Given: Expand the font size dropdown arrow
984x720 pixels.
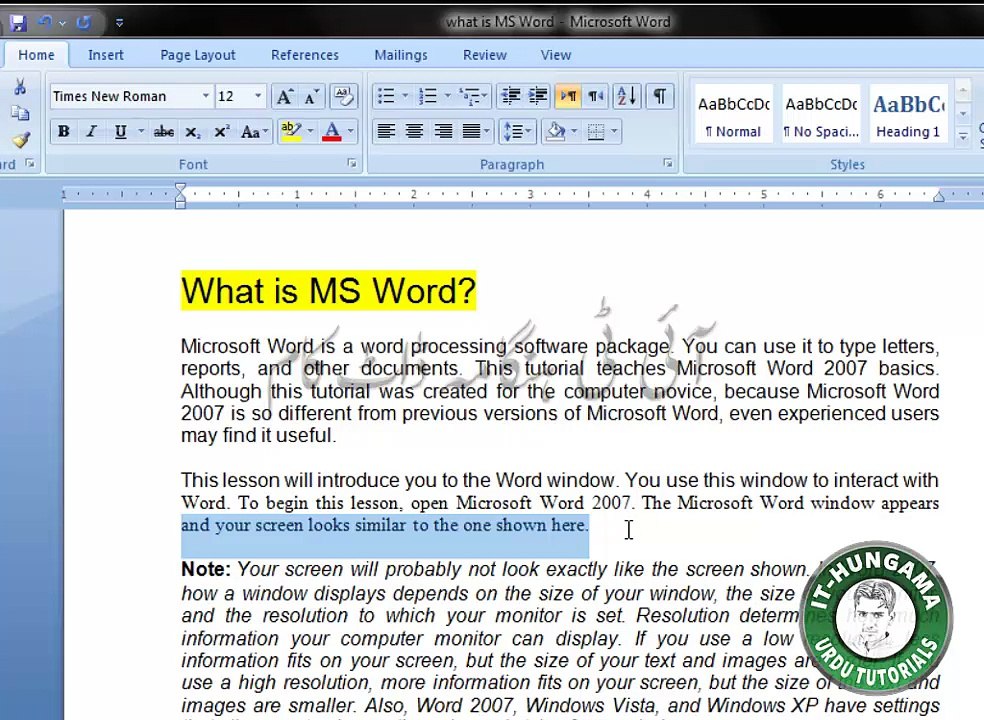Looking at the screenshot, I should 258,96.
